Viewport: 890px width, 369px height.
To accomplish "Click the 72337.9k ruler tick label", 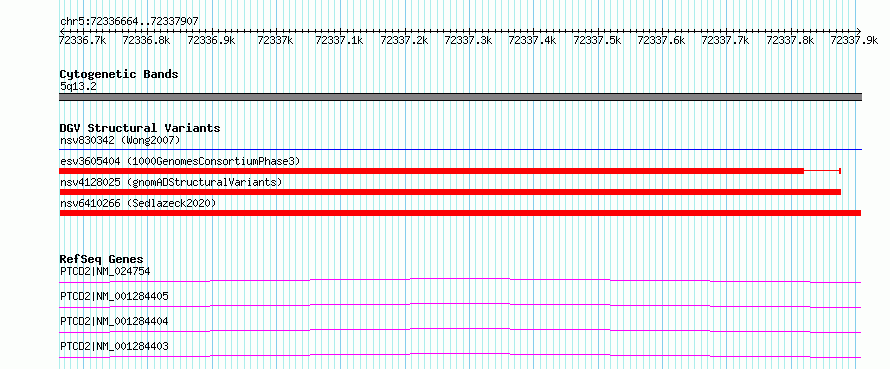I will coord(854,40).
